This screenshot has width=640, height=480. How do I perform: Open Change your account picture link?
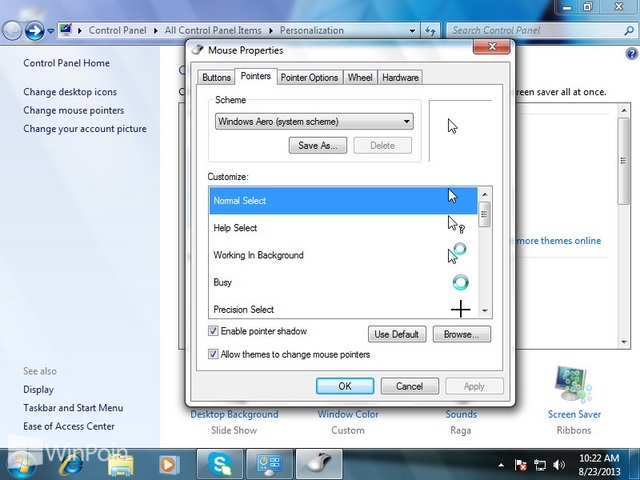[84, 129]
